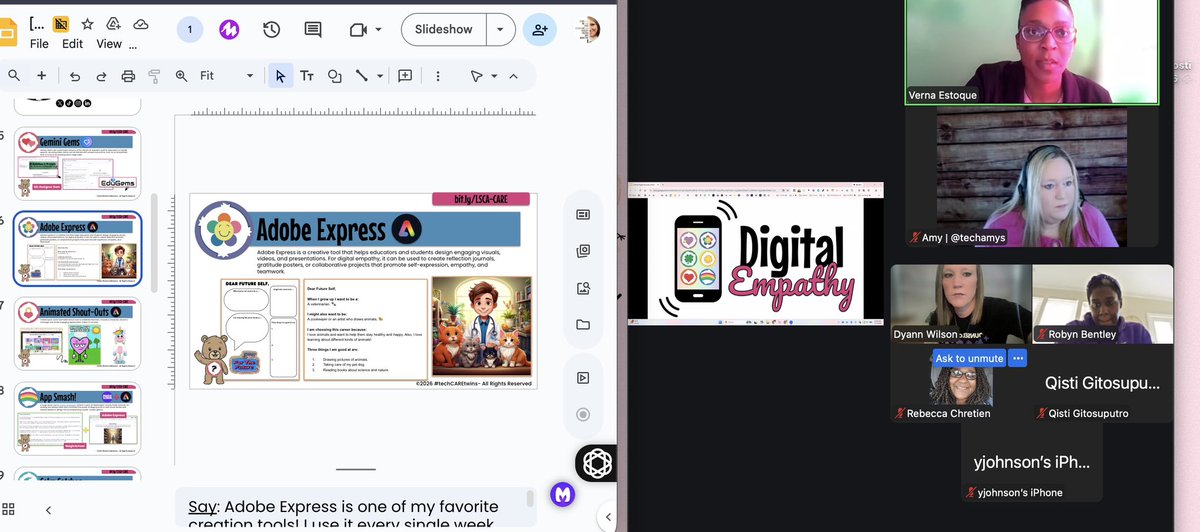Collapse the filmstrip with the left chevron

[48, 510]
